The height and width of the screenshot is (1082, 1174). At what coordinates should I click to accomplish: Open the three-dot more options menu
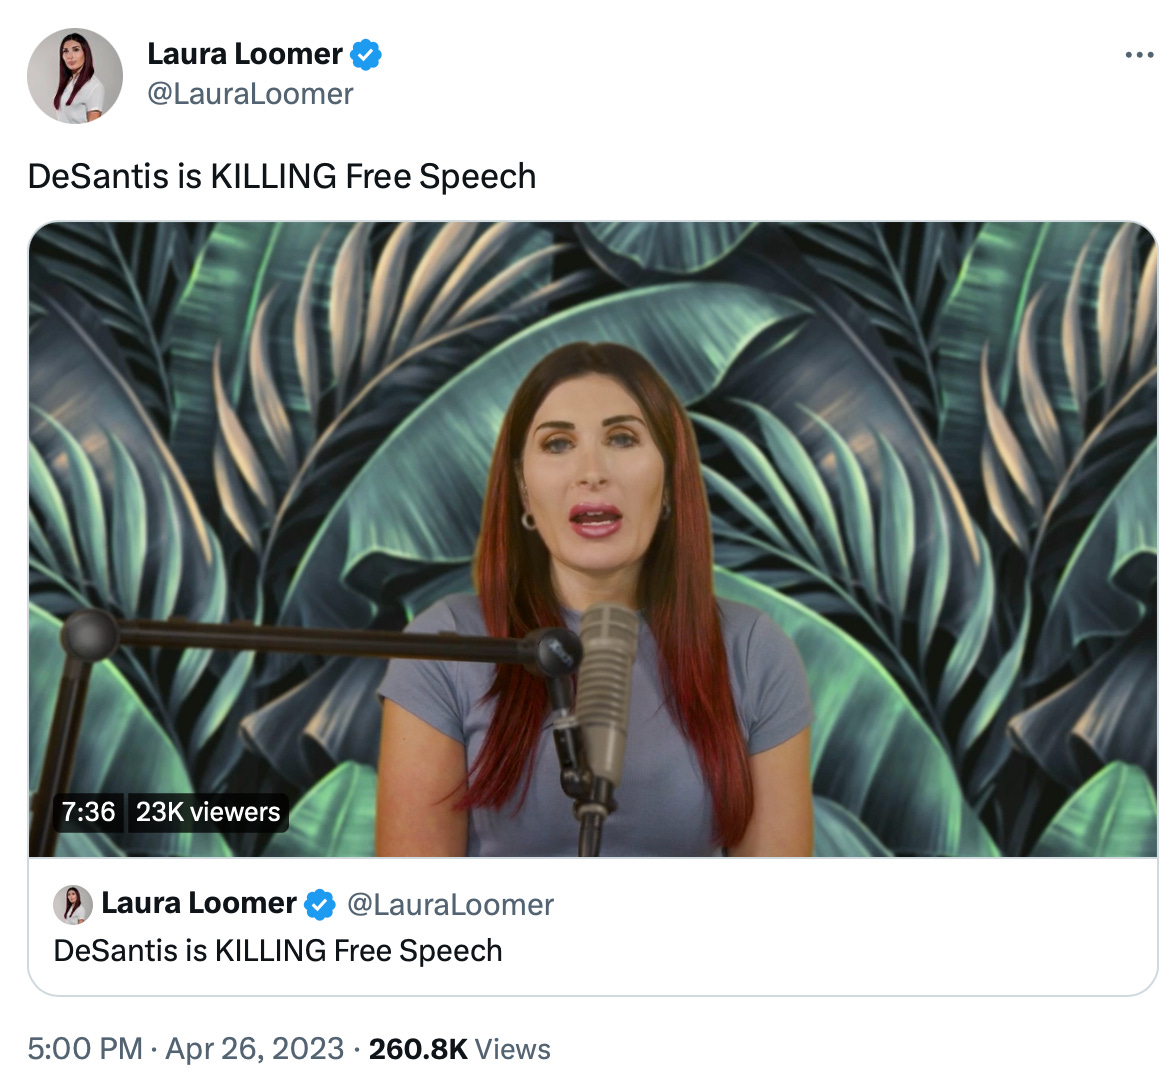pyautogui.click(x=1139, y=55)
